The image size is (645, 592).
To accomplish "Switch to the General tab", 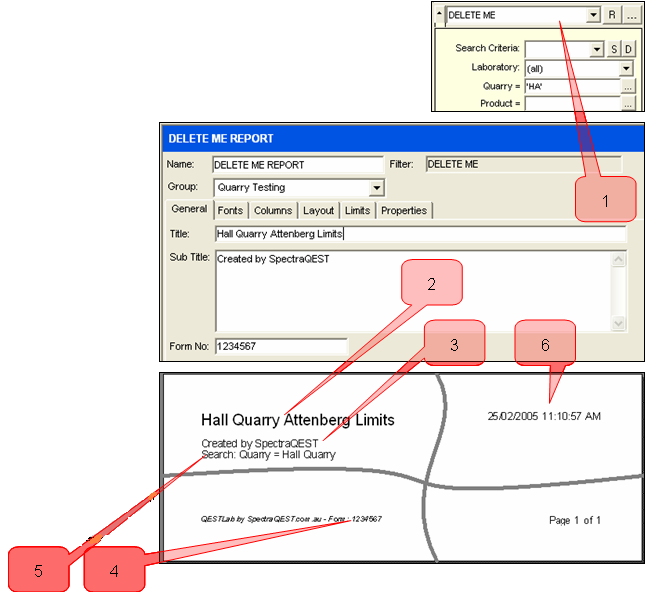I will (189, 210).
